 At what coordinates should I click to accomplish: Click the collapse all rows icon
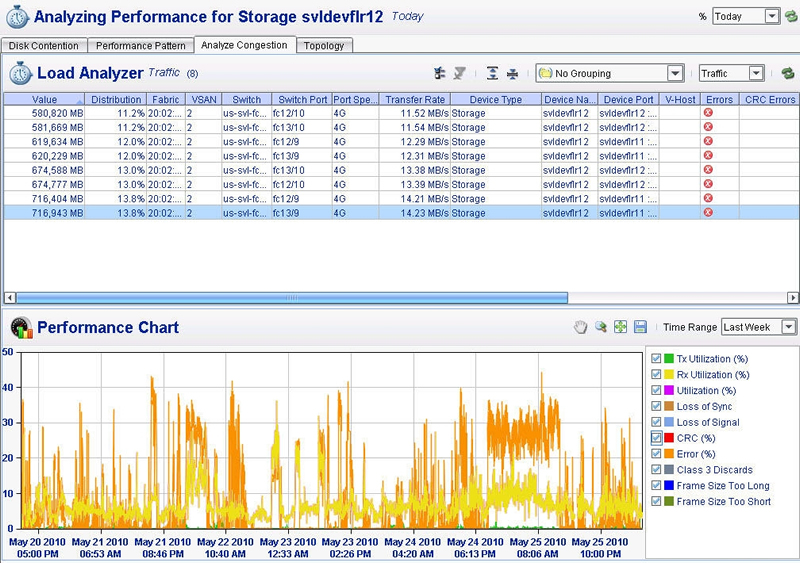513,73
